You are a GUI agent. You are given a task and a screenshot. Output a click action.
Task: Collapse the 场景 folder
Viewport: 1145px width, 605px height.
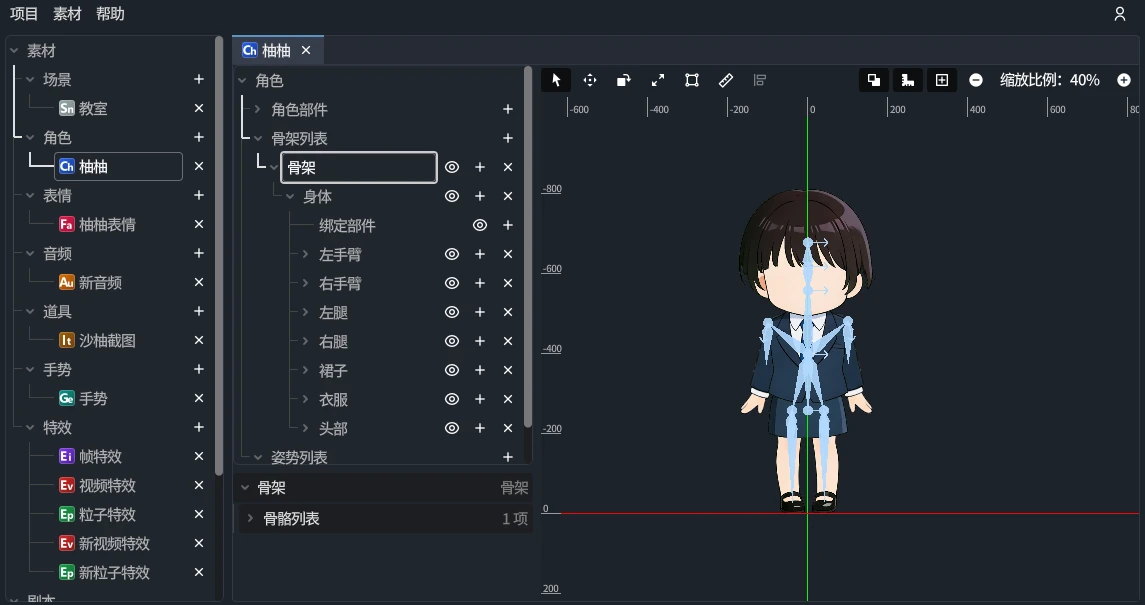pyautogui.click(x=30, y=80)
